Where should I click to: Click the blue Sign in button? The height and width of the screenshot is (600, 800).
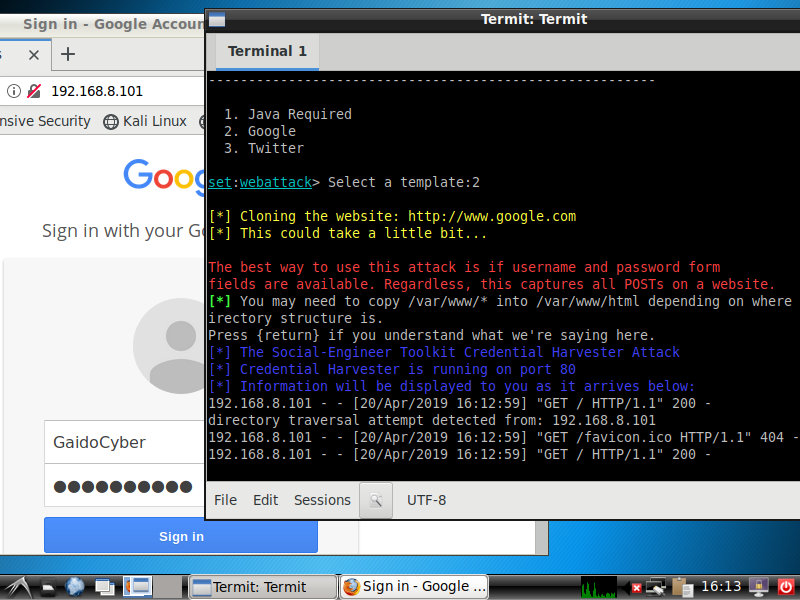(181, 537)
